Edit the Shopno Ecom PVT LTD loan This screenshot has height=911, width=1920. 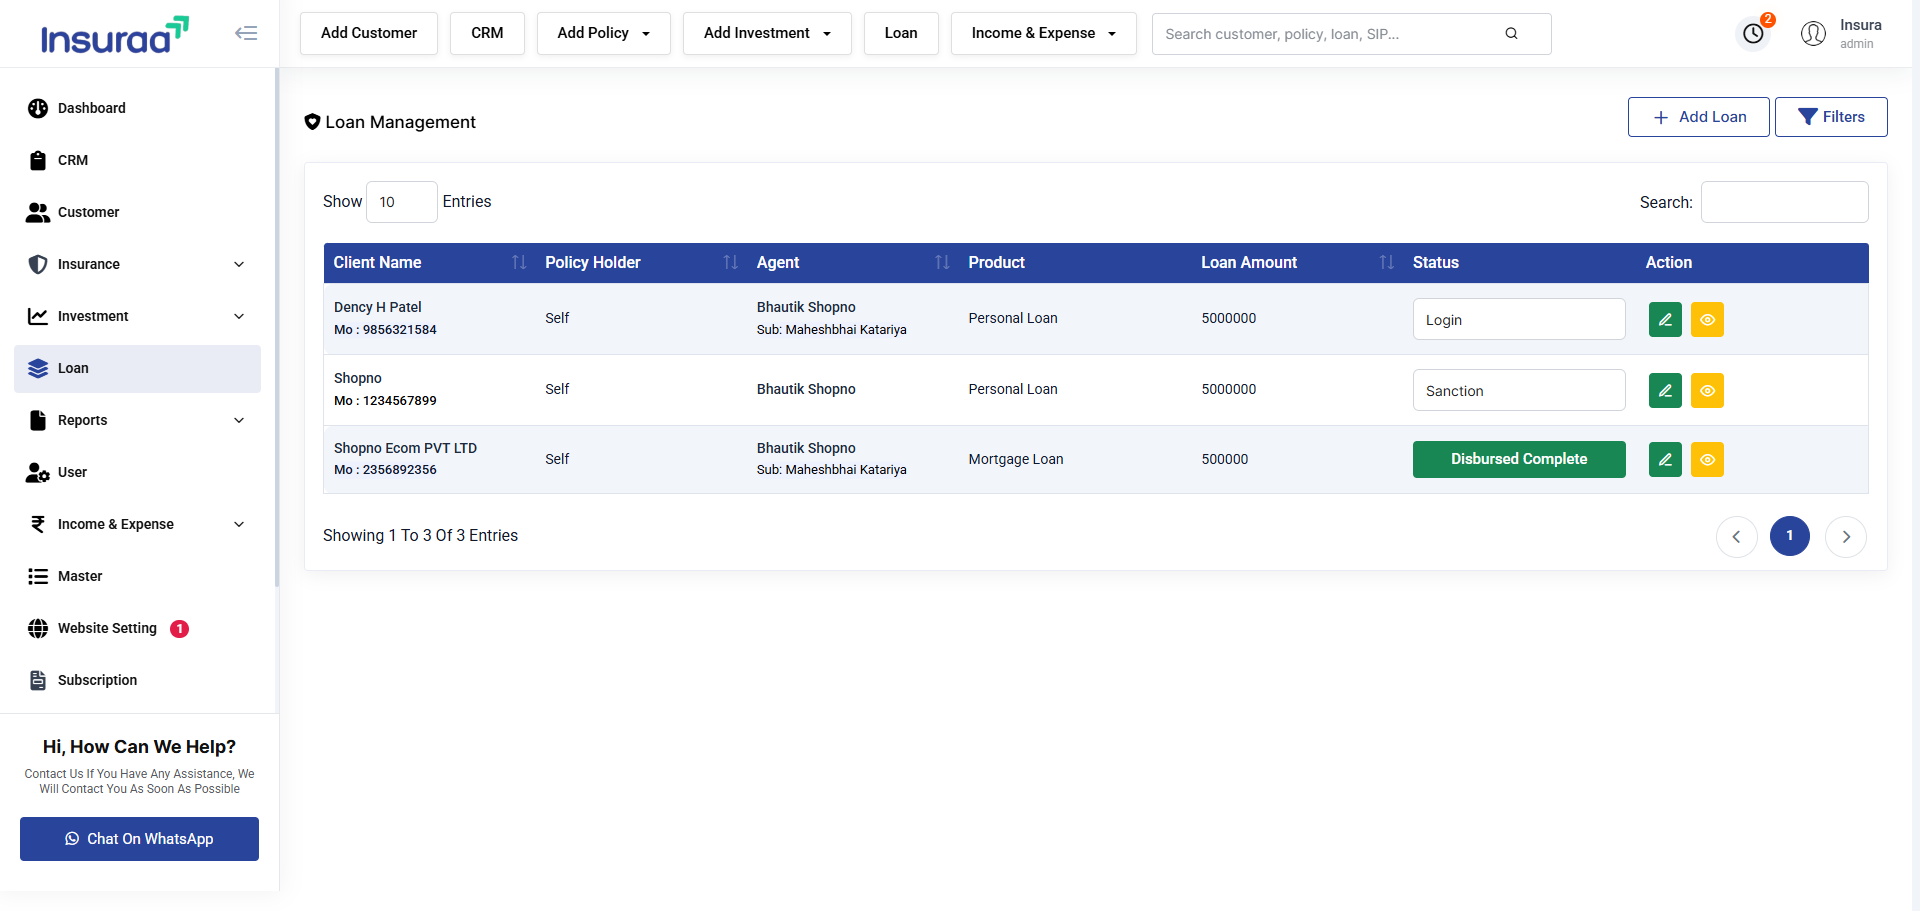click(x=1665, y=460)
